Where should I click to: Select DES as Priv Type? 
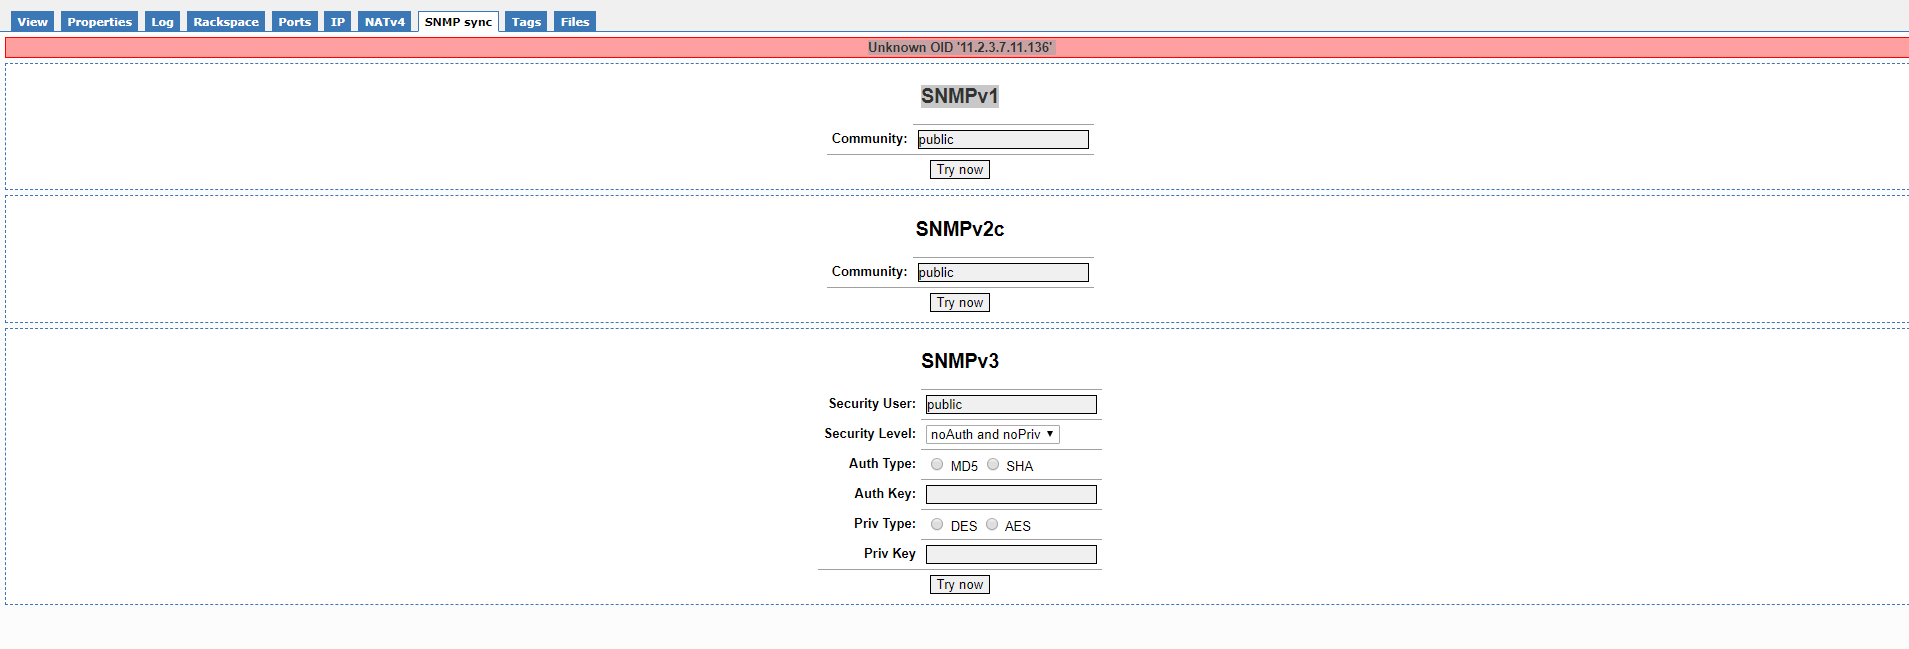[x=937, y=524]
